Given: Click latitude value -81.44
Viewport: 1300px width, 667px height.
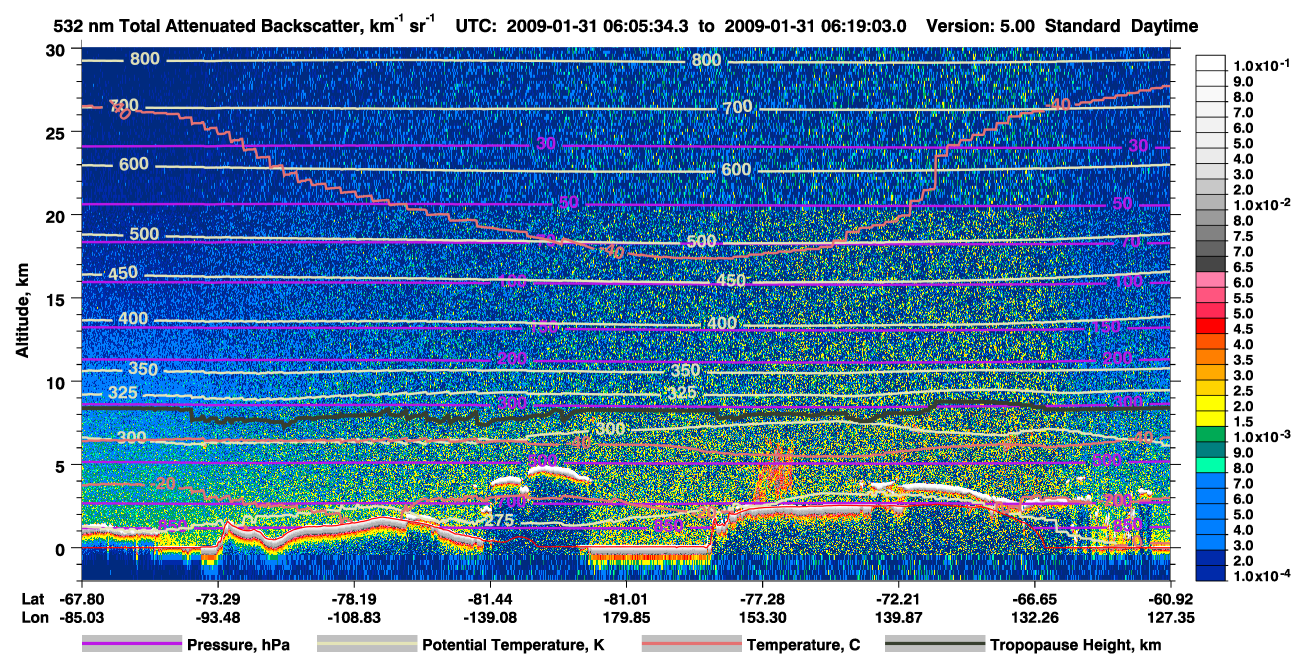Looking at the screenshot, I should coord(490,599).
